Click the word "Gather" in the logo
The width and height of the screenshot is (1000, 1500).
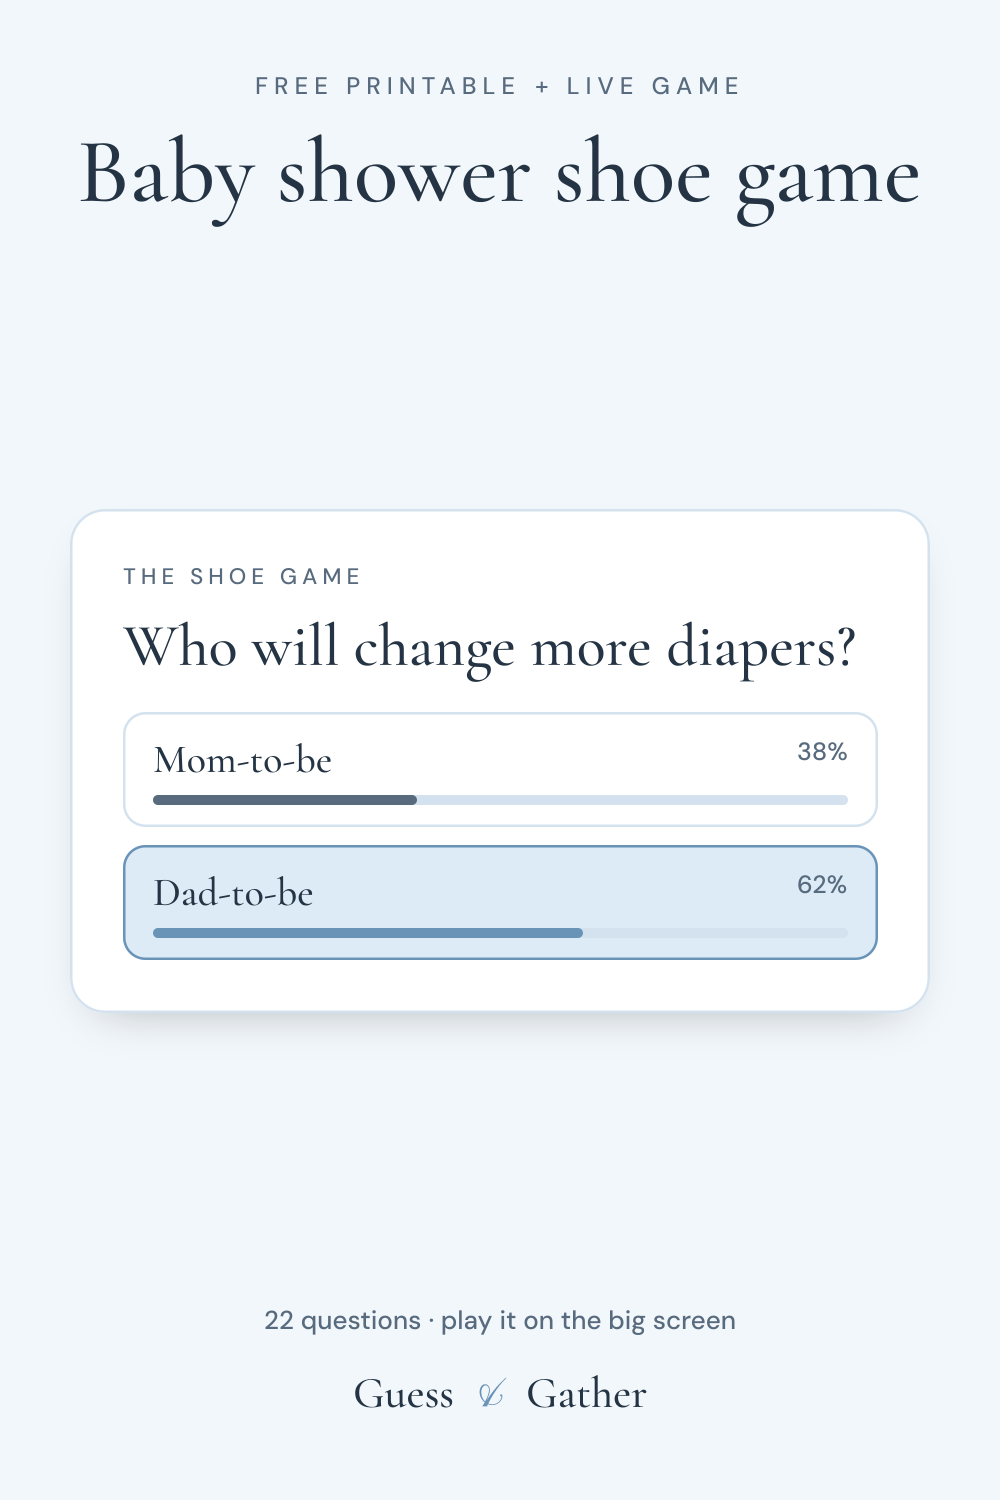pos(587,1394)
